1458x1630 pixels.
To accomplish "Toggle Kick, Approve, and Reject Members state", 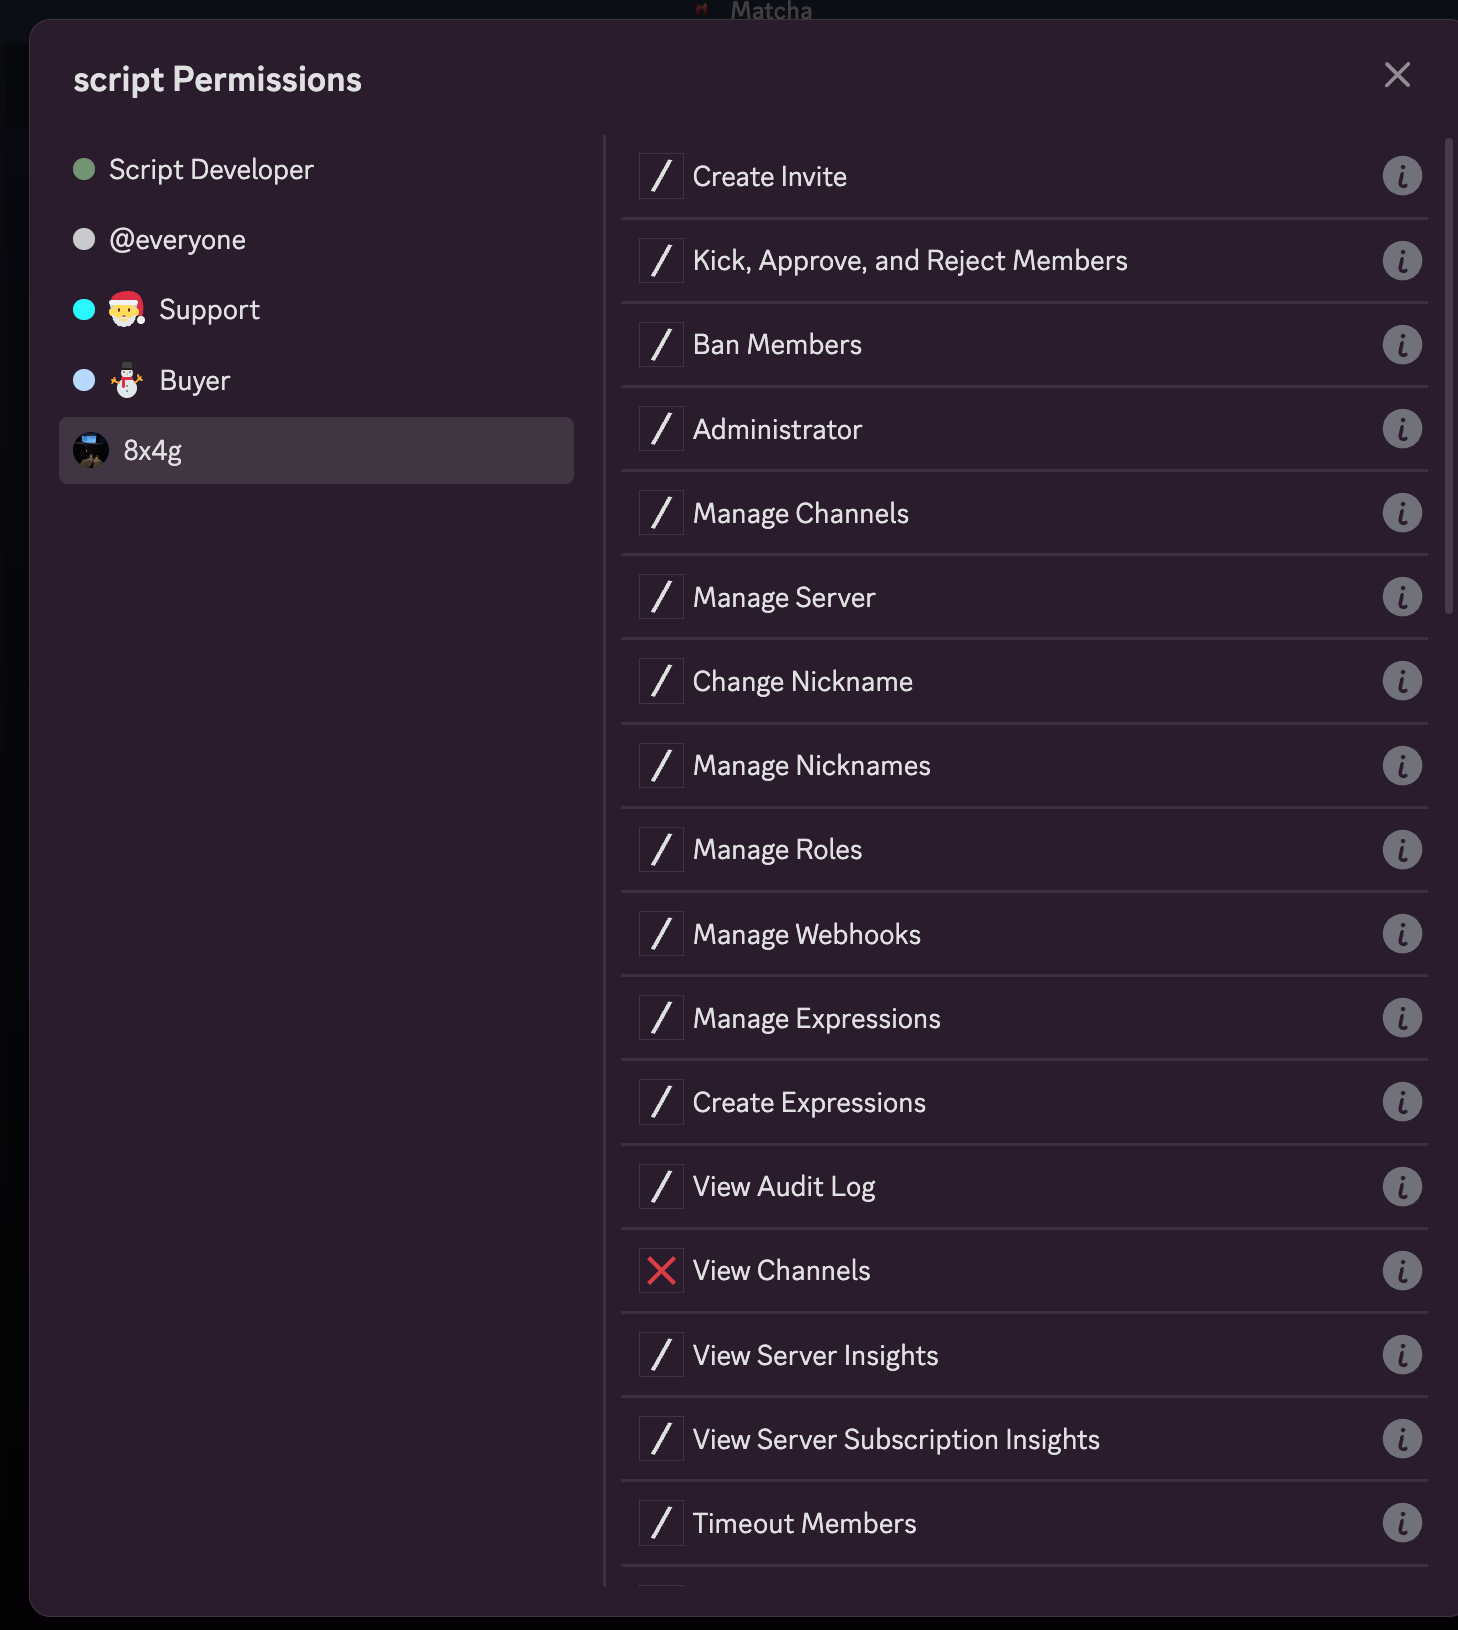I will 661,261.
